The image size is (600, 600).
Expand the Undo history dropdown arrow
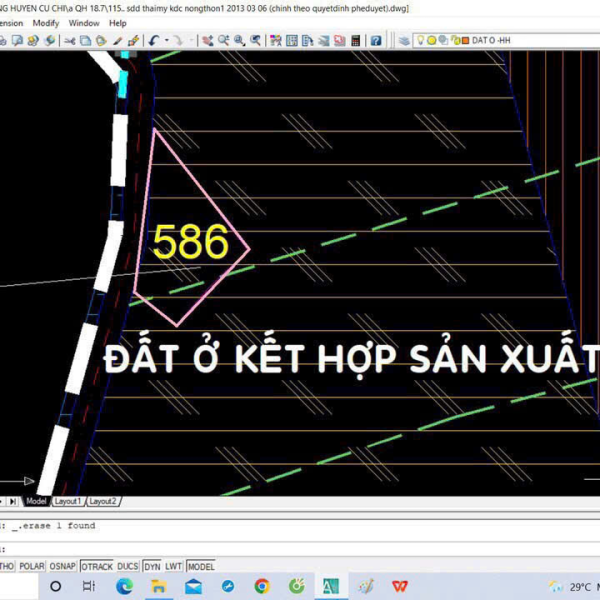coord(167,40)
